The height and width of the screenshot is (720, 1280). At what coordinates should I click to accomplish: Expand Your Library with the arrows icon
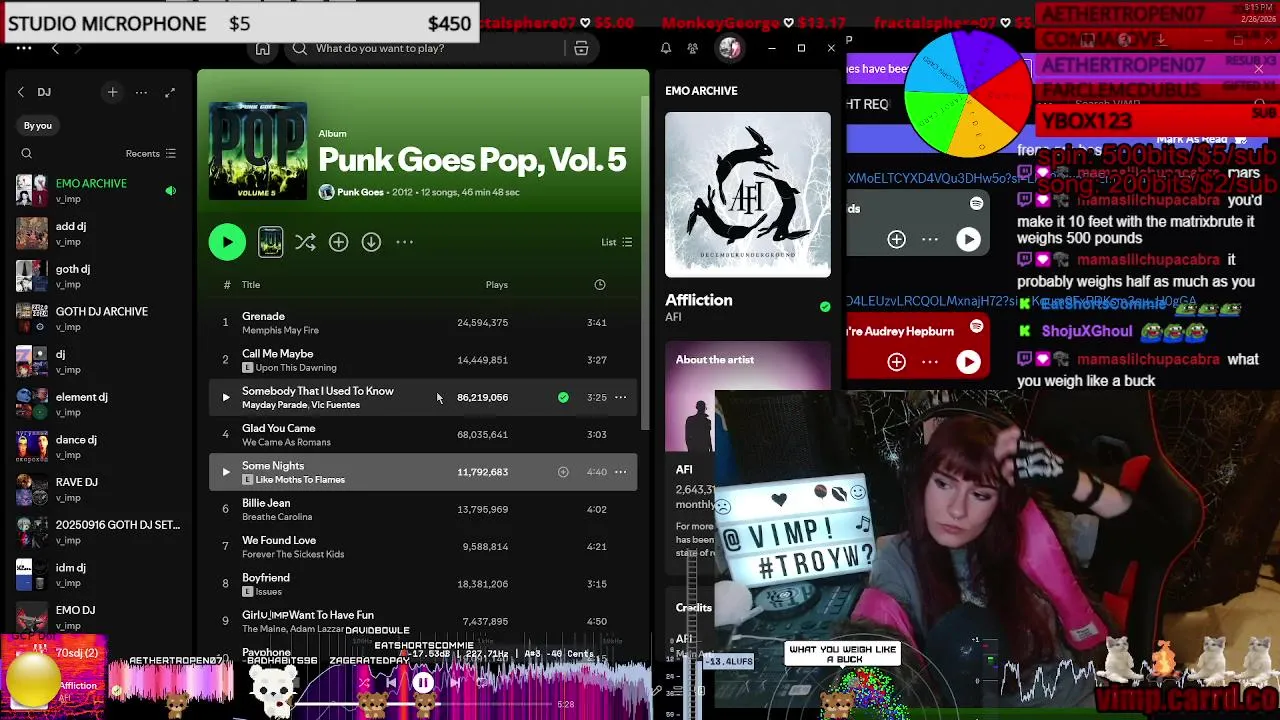pos(170,92)
